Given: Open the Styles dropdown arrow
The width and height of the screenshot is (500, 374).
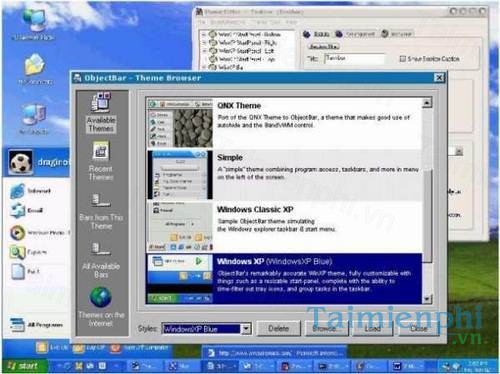Looking at the screenshot, I should (x=246, y=329).
